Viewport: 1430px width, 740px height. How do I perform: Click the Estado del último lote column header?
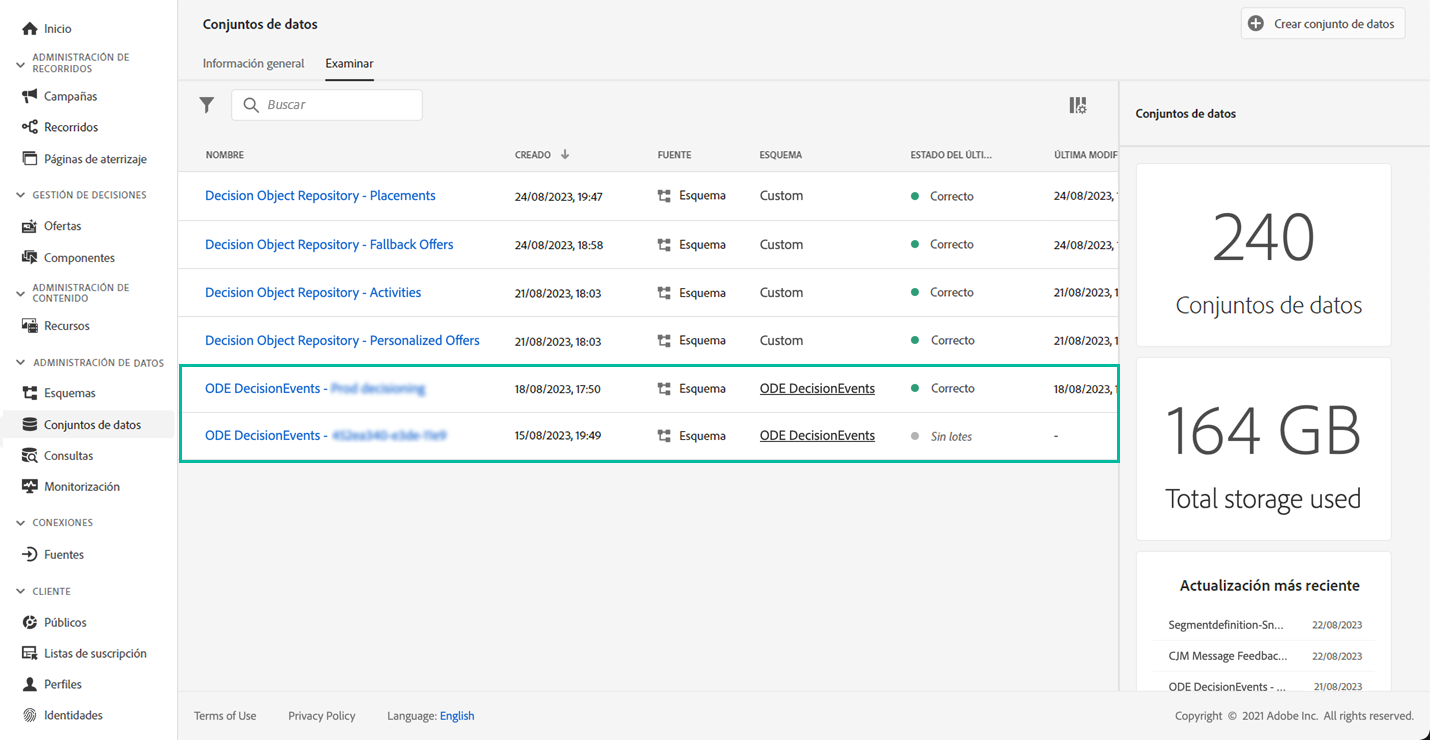951,155
